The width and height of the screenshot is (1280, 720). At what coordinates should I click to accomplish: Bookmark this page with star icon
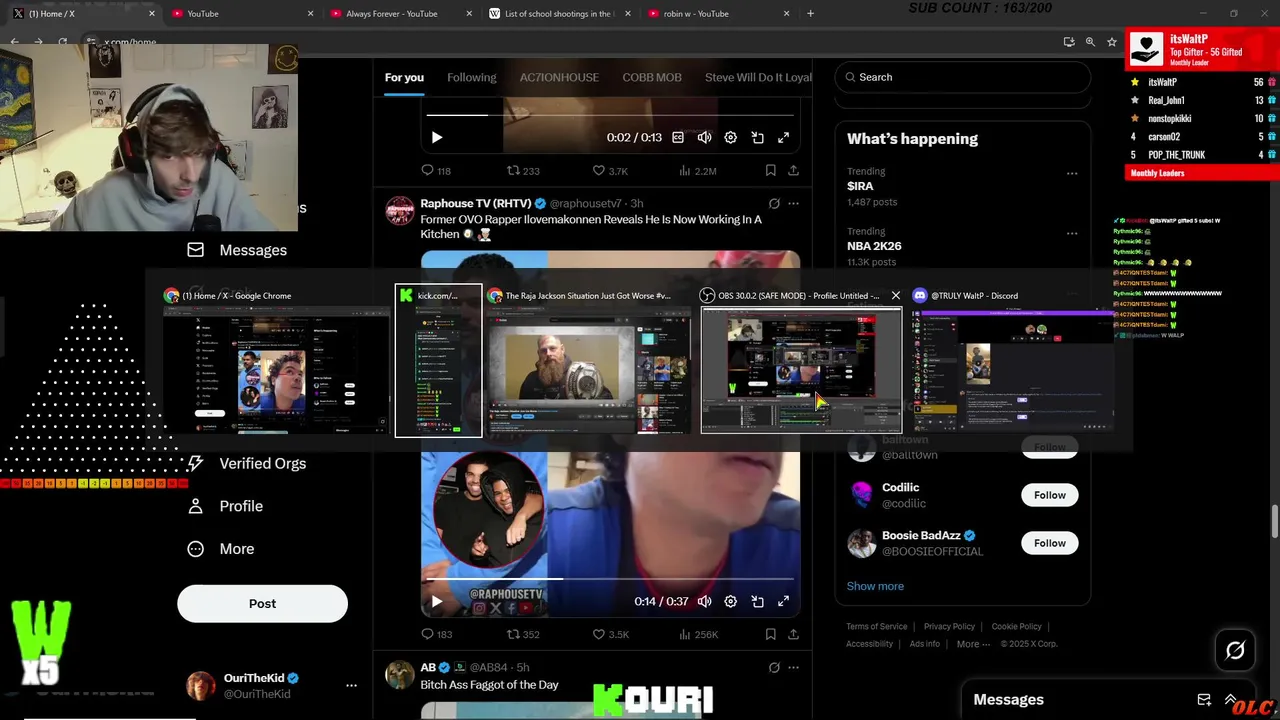pyautogui.click(x=1111, y=42)
